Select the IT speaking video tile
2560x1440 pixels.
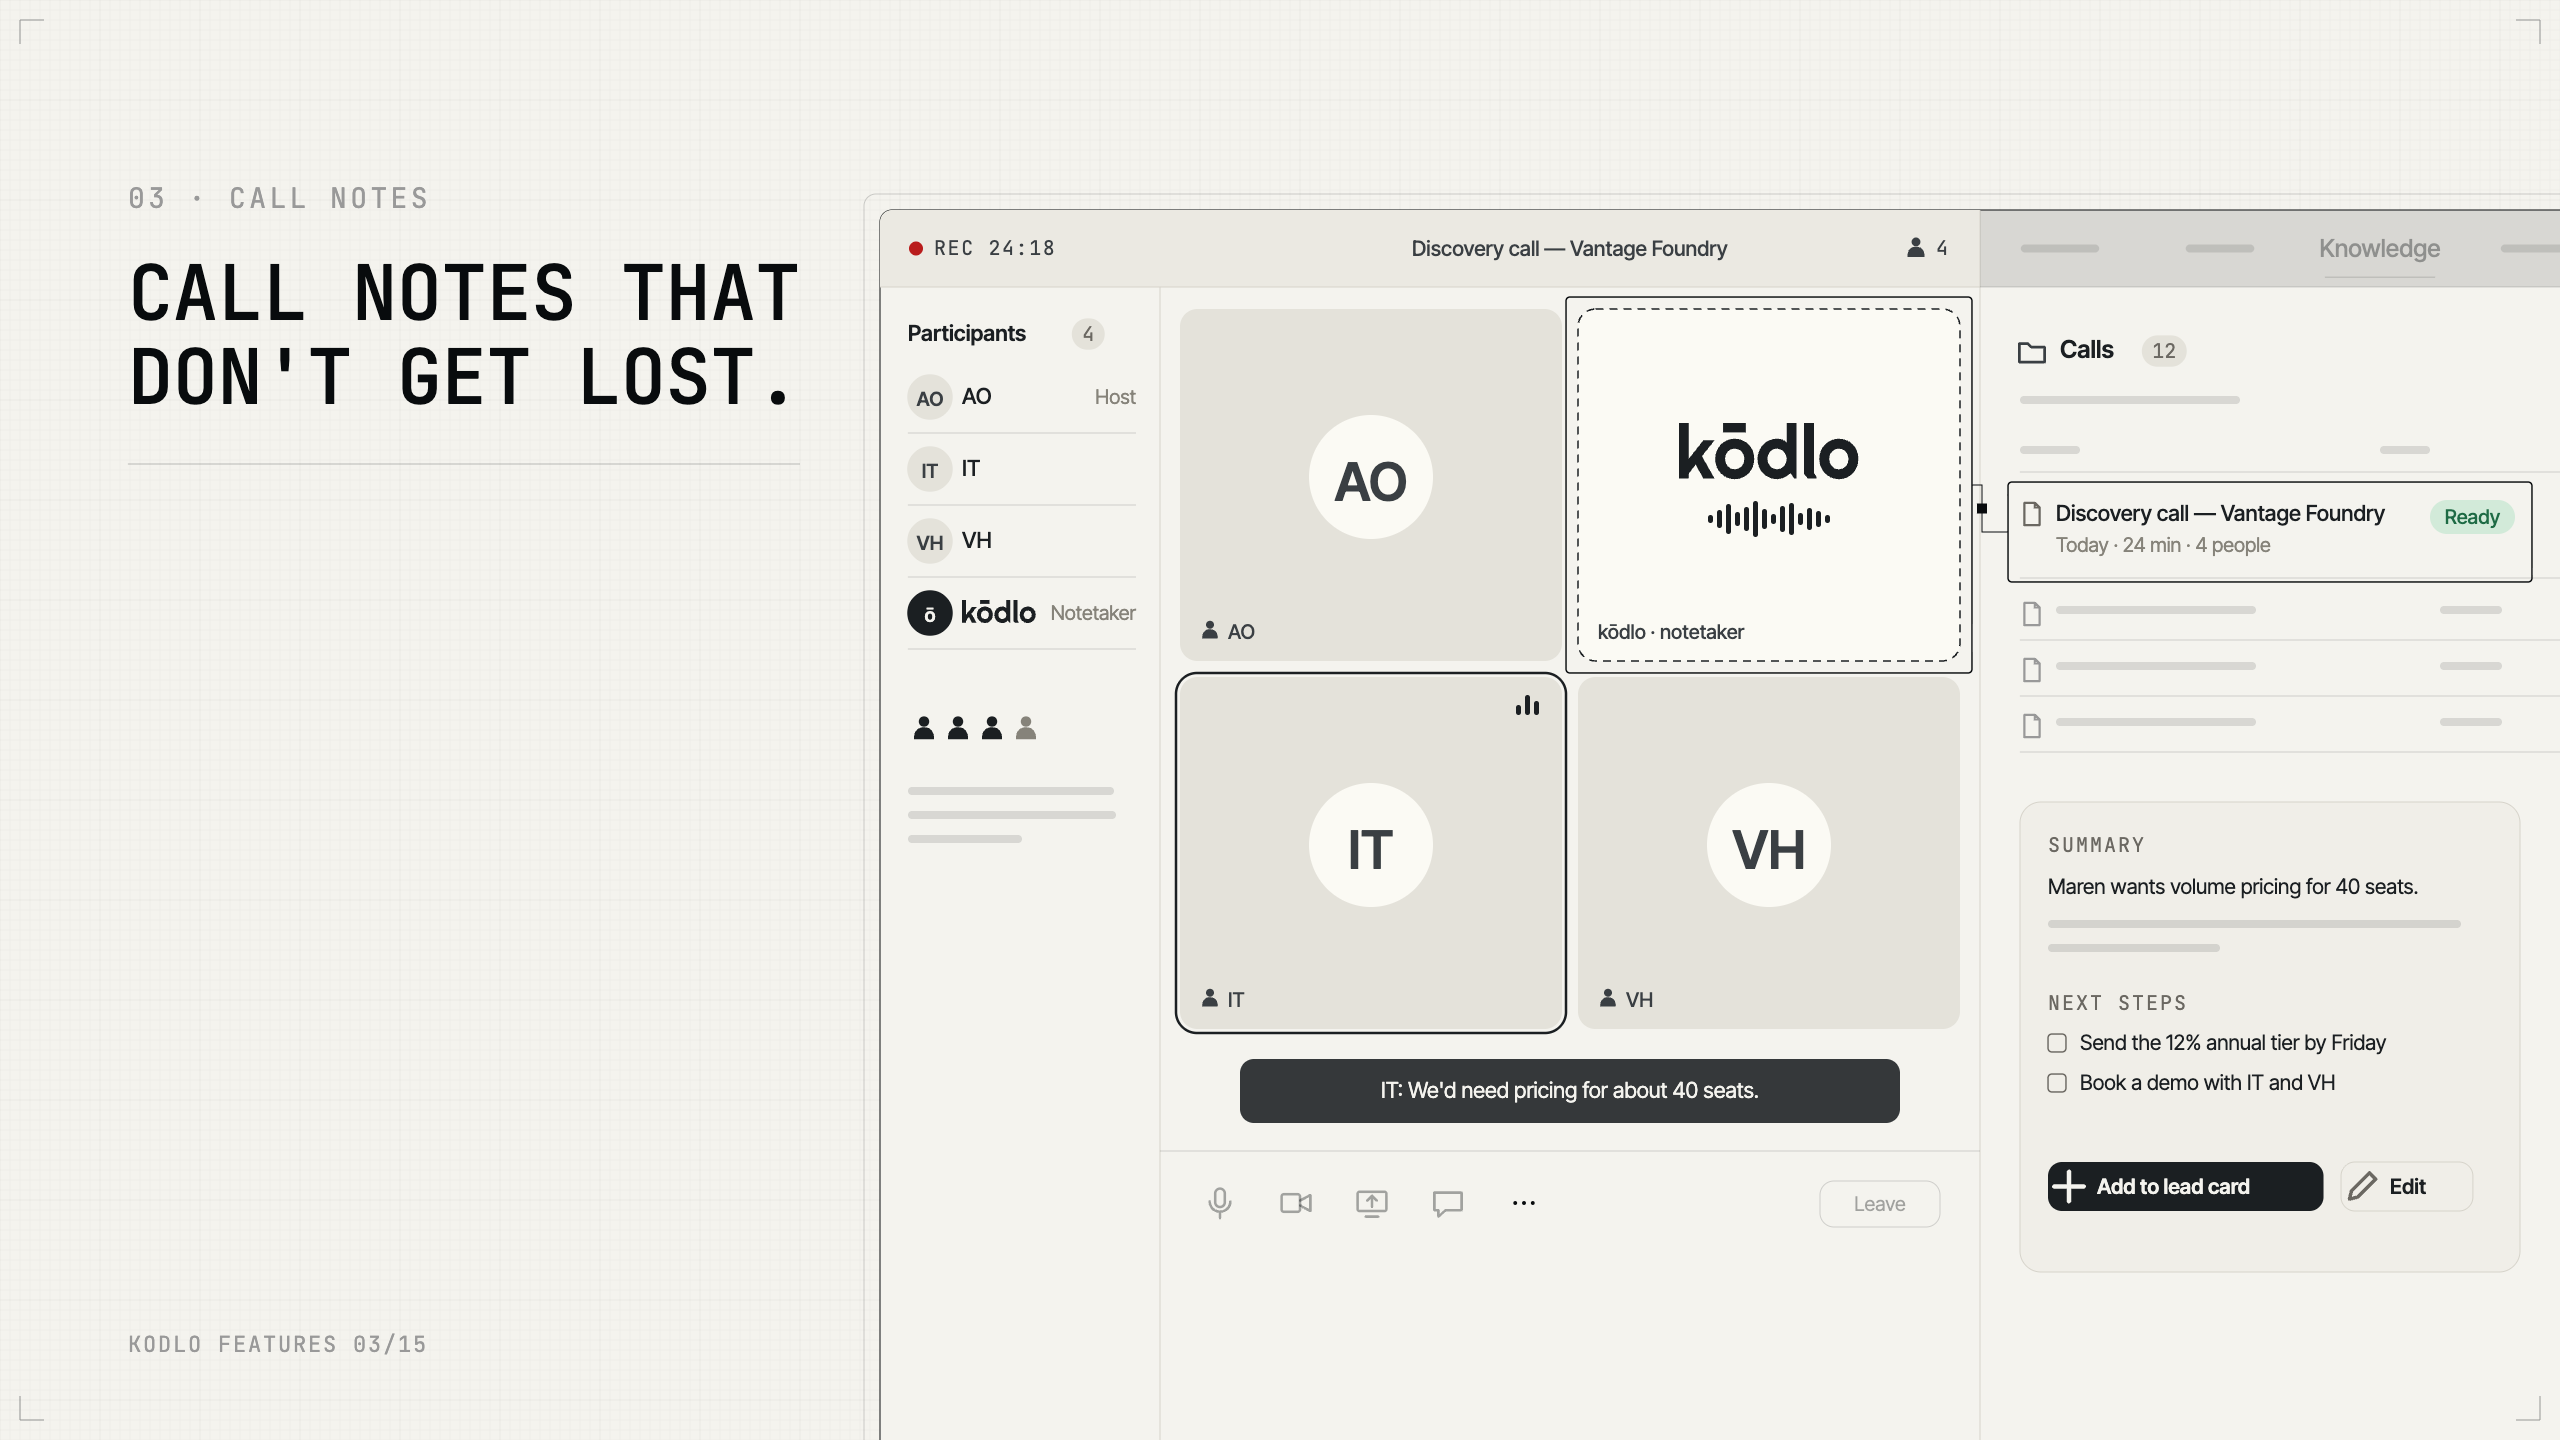[1370, 852]
